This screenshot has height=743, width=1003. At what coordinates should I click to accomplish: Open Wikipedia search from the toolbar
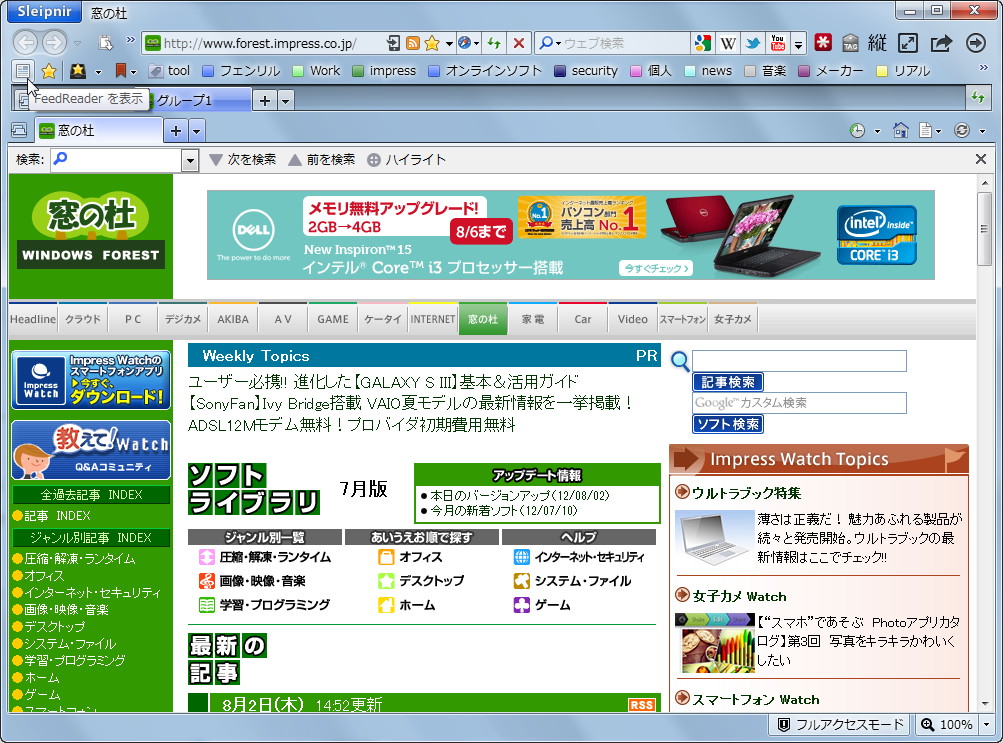[x=729, y=44]
